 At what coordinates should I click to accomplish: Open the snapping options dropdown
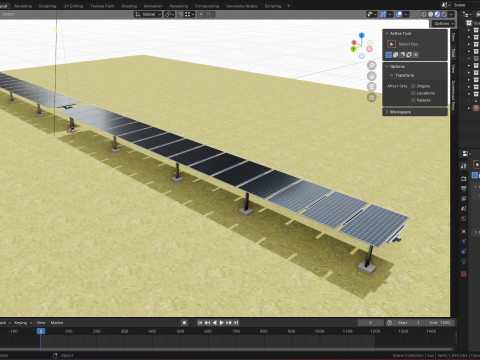click(190, 14)
